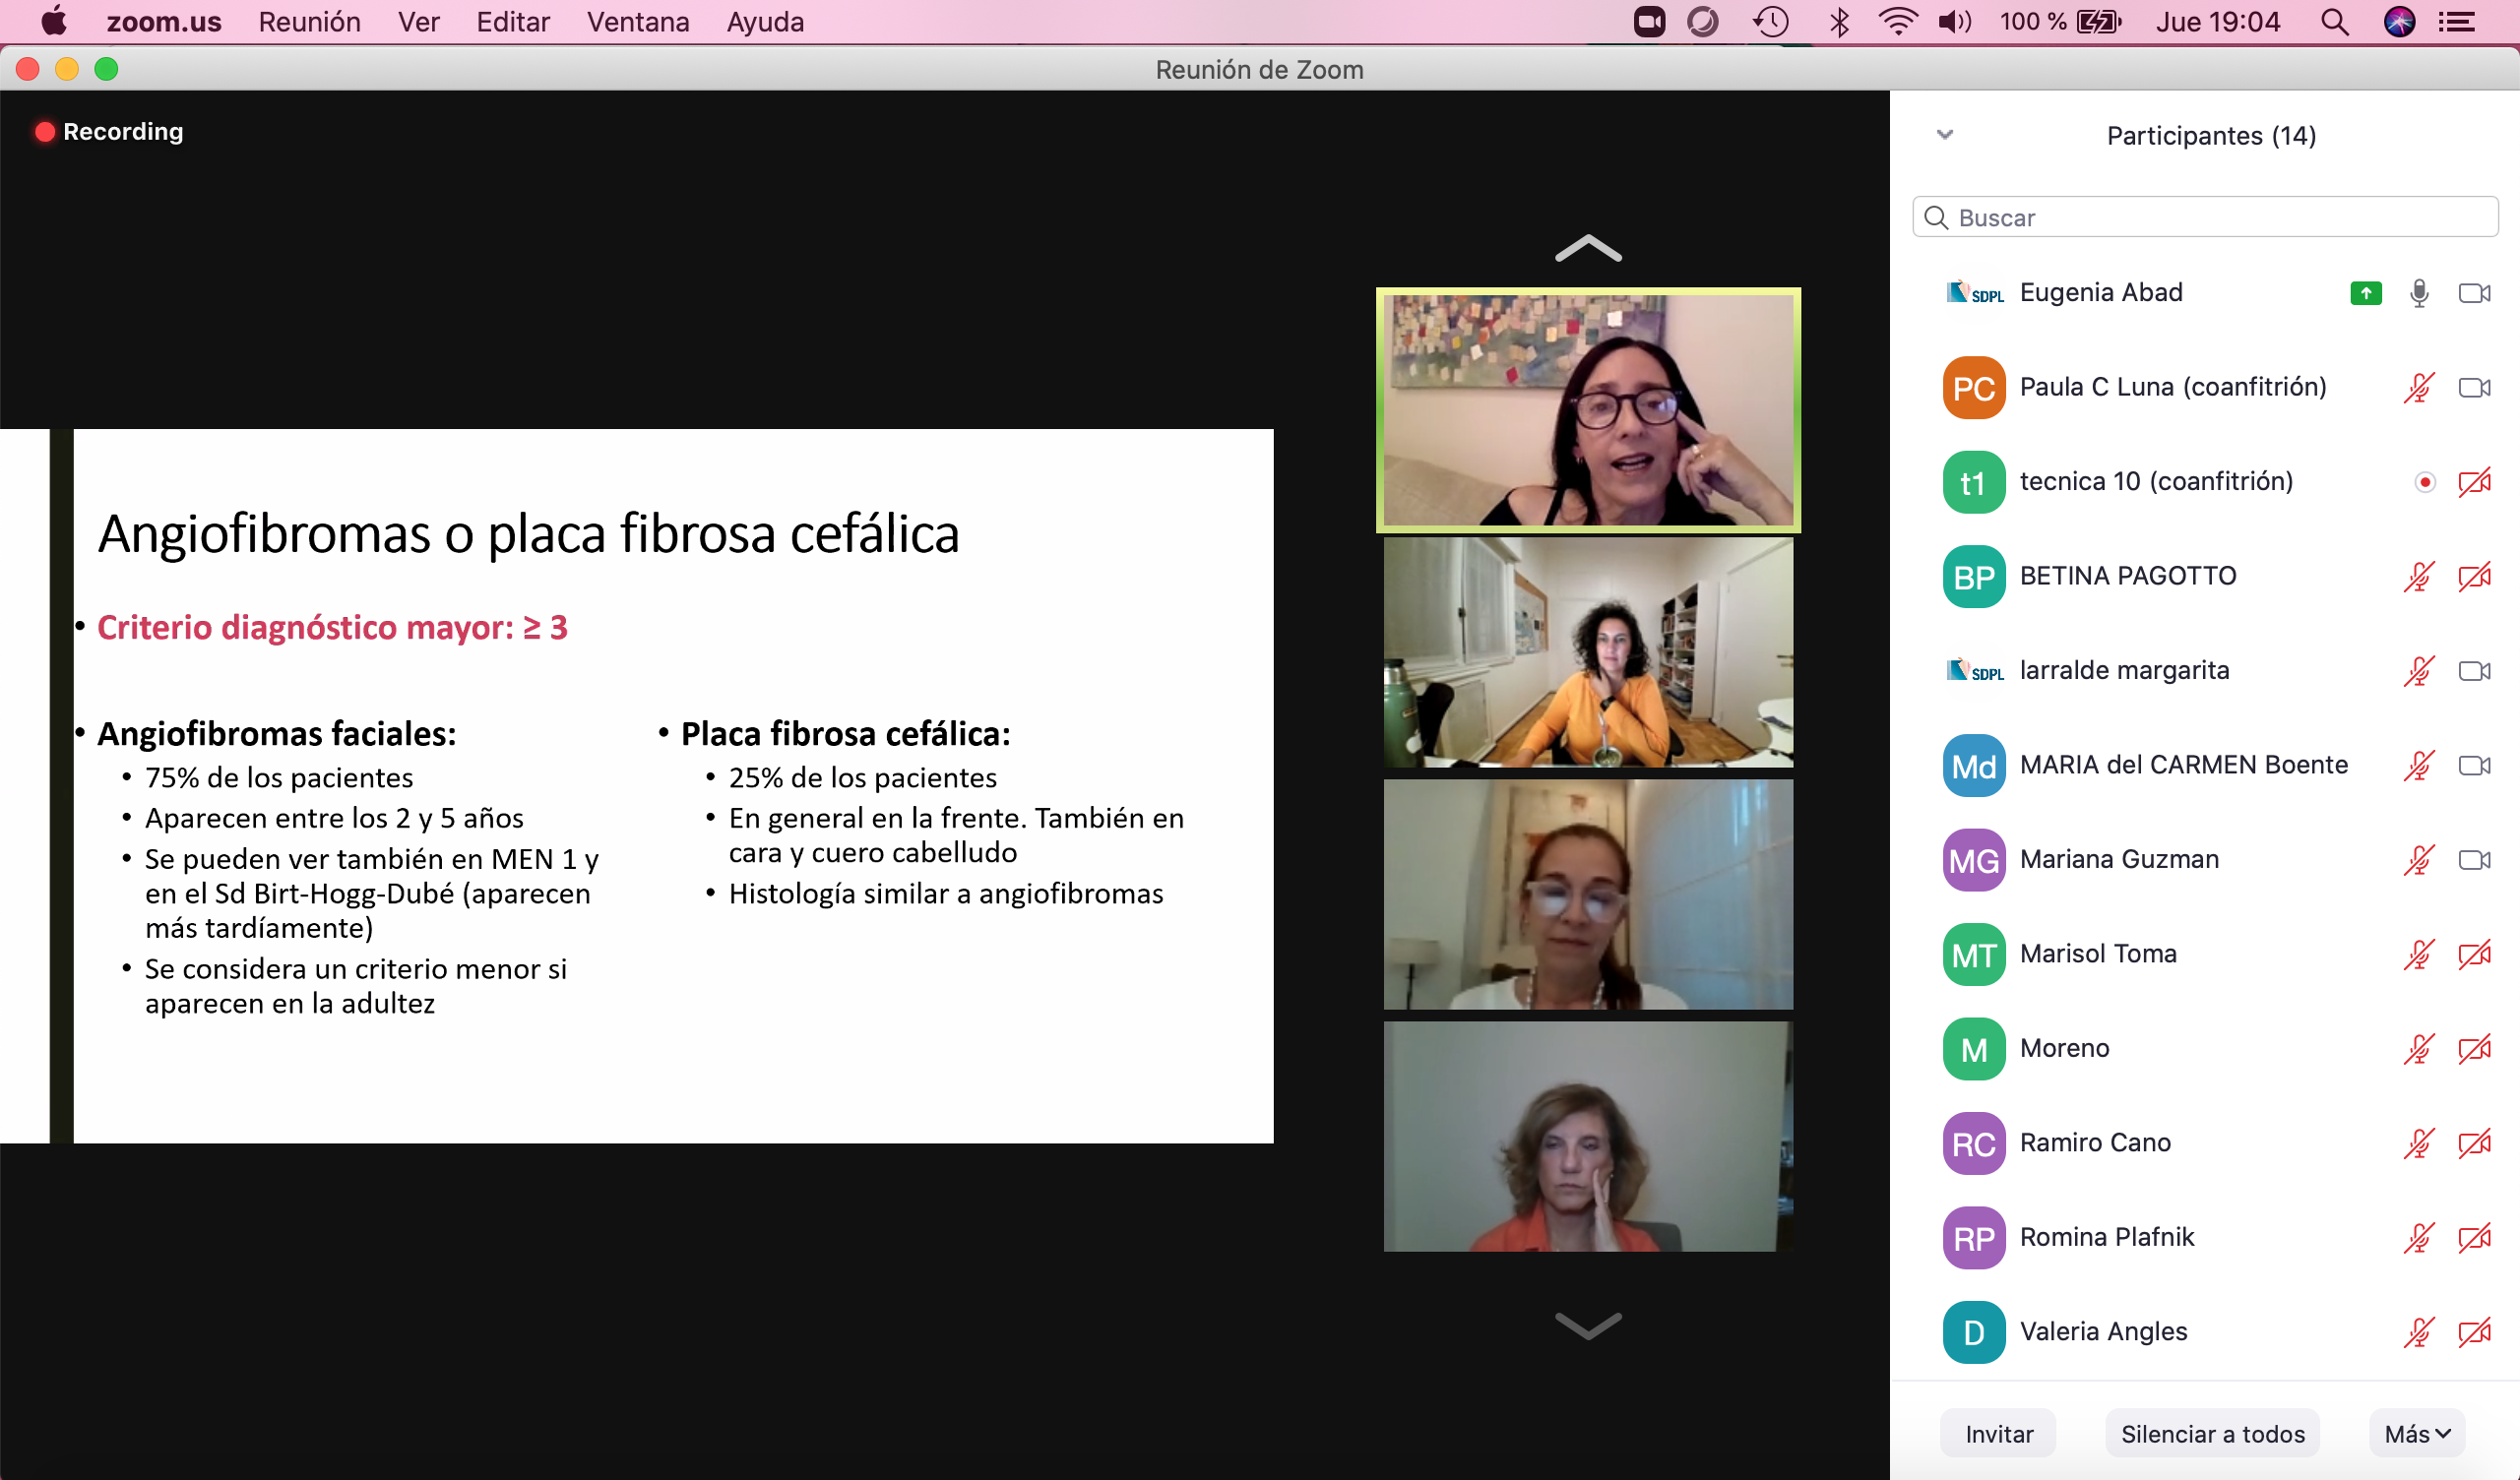Click Eugenia Abad's microphone icon
Screen dimensions: 2520x1480
point(2419,293)
